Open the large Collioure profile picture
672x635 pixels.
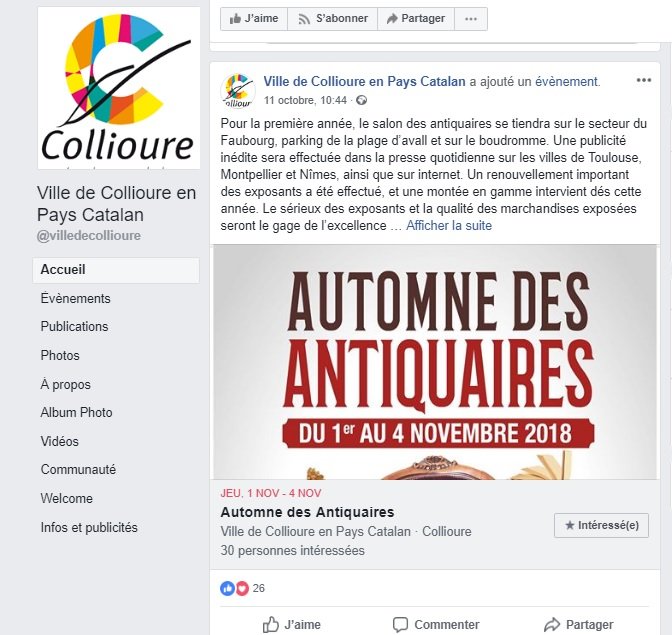[119, 88]
